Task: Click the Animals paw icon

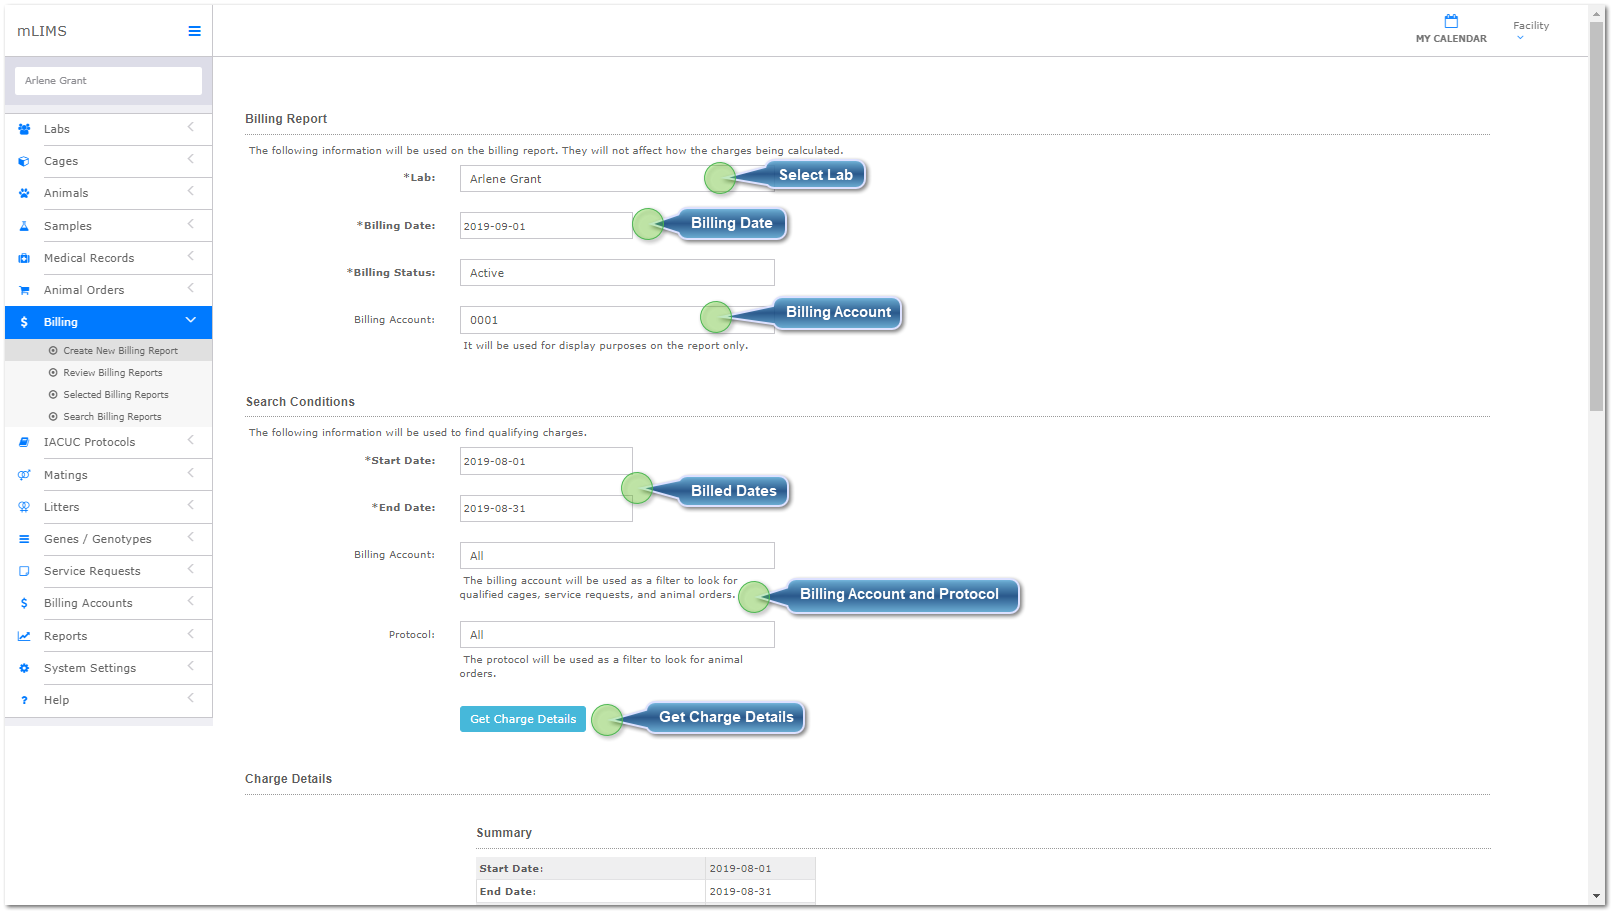Action: 24,193
